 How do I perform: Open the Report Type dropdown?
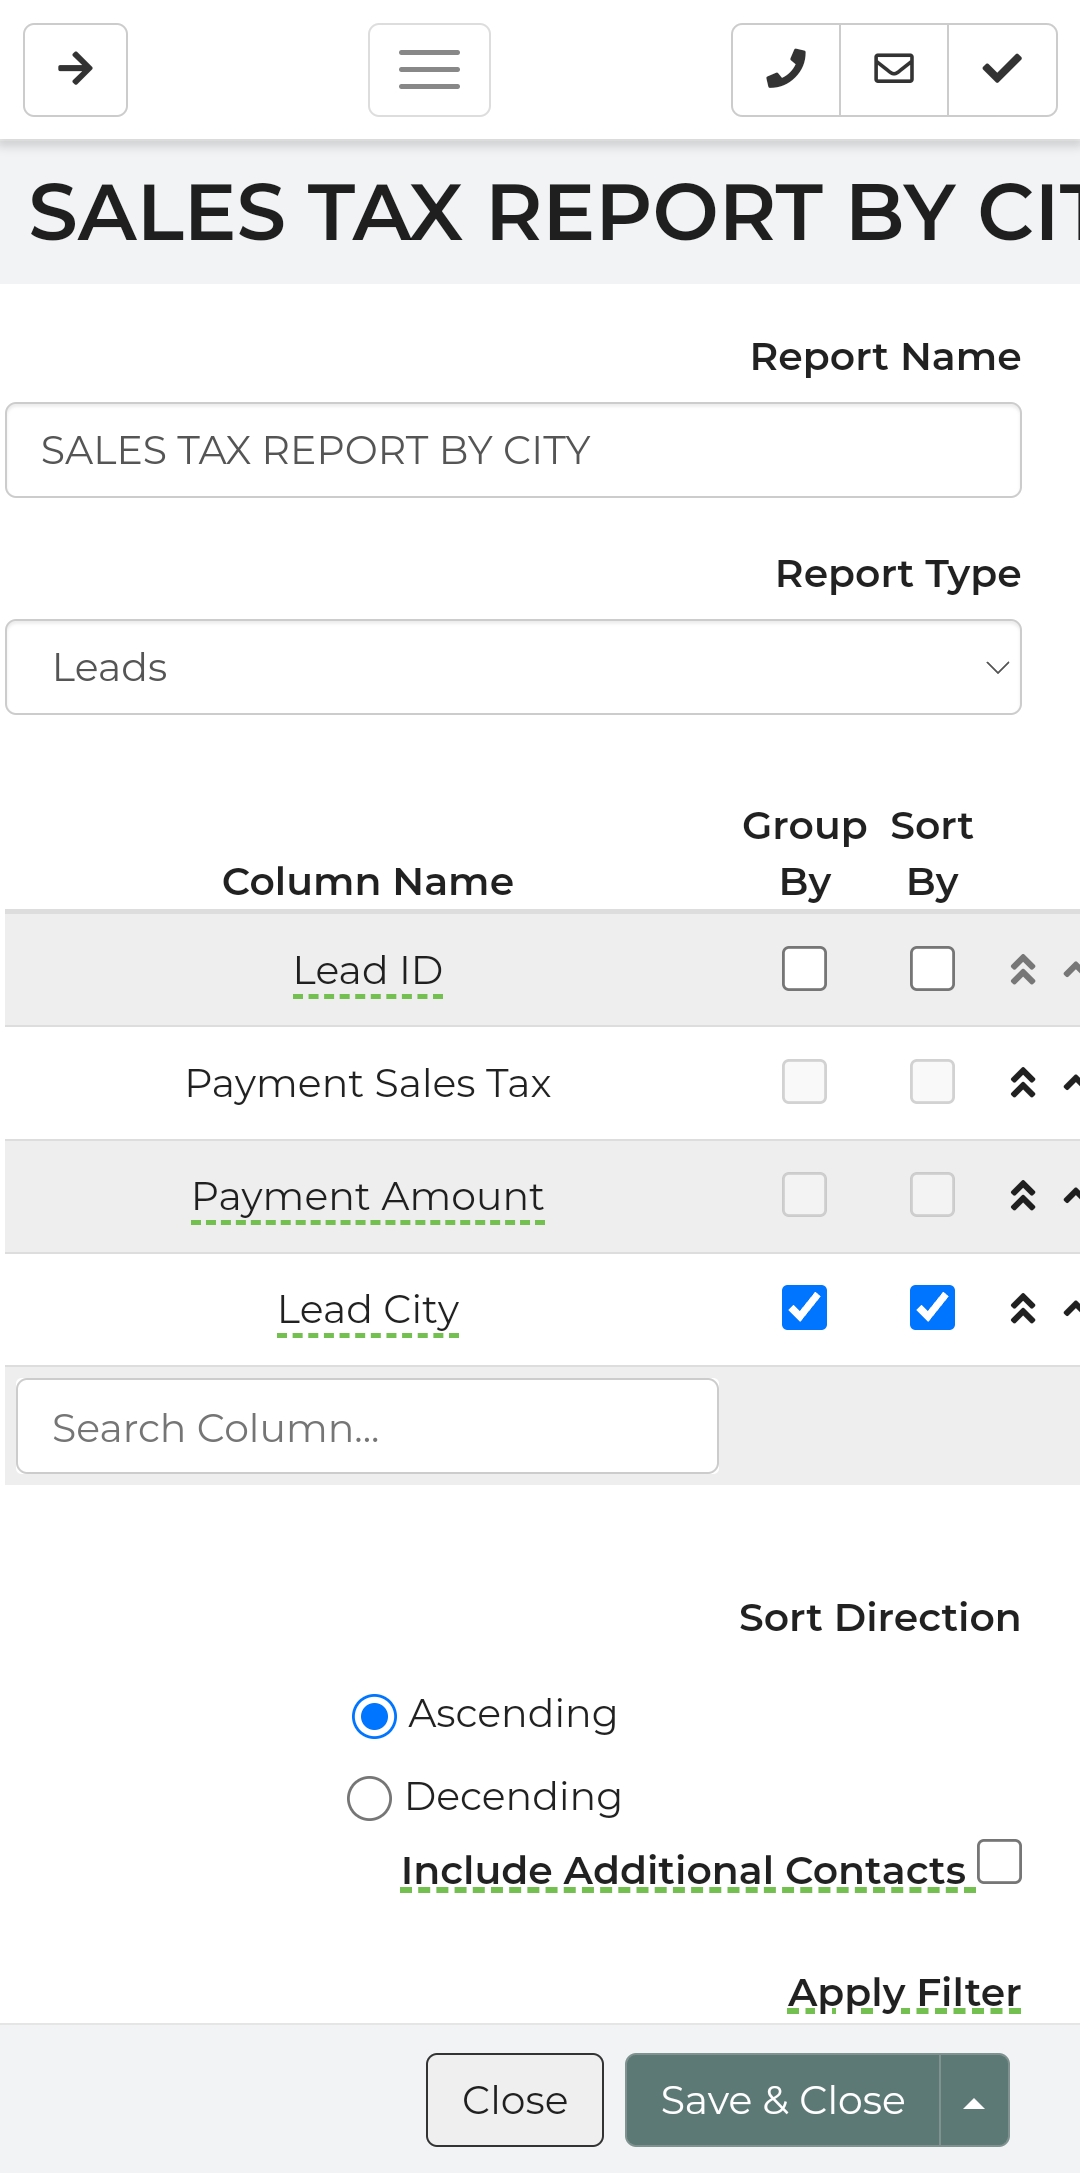[x=513, y=667]
